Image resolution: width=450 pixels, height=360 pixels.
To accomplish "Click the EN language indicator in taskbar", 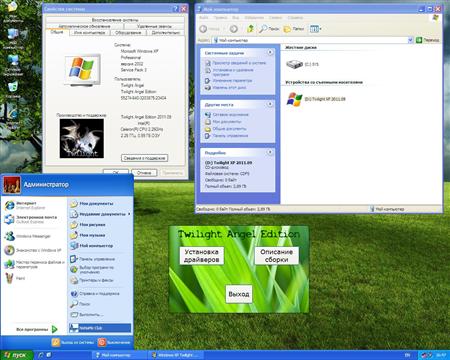I will click(x=407, y=355).
